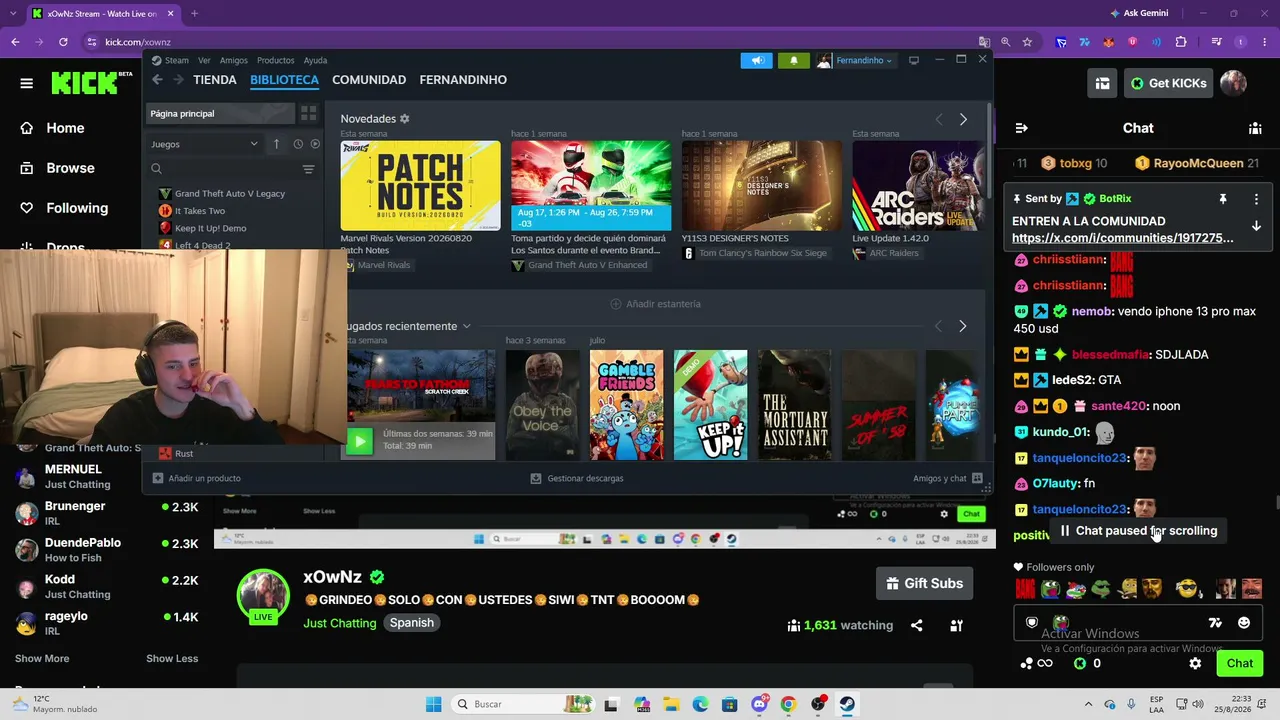Show next Novedades items with right arrow

pos(963,119)
